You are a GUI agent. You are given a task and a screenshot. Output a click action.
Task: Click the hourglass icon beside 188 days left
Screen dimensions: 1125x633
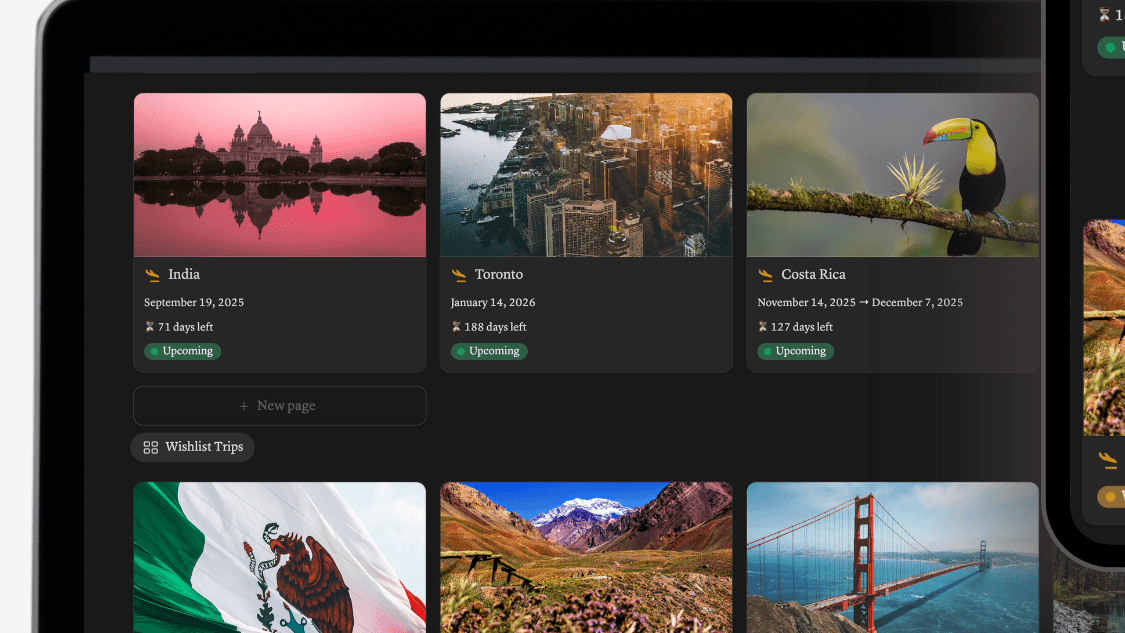(x=456, y=327)
